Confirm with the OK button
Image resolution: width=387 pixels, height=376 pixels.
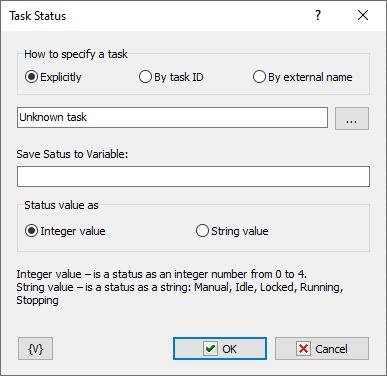[x=220, y=349]
